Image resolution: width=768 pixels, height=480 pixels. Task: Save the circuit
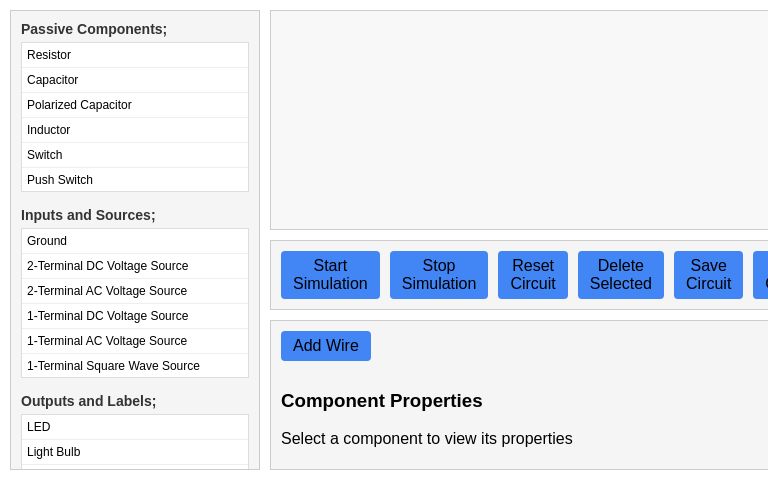pyautogui.click(x=708, y=275)
